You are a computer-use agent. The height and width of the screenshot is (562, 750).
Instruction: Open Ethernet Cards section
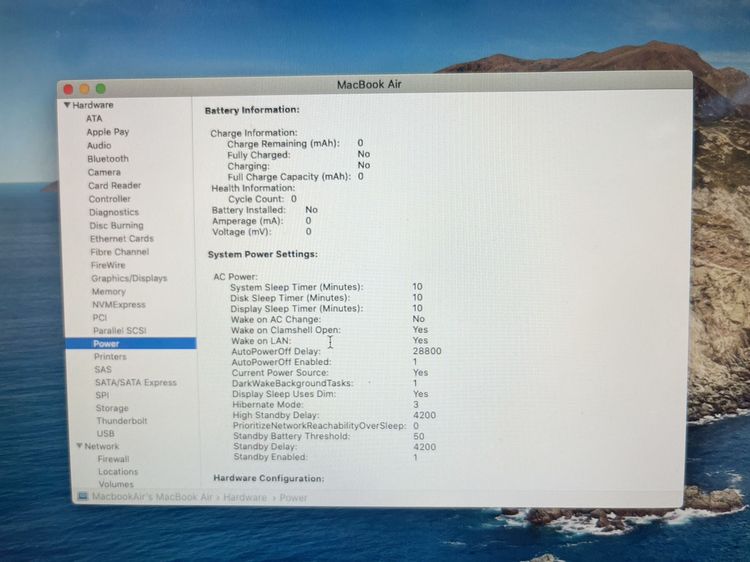[x=121, y=238]
